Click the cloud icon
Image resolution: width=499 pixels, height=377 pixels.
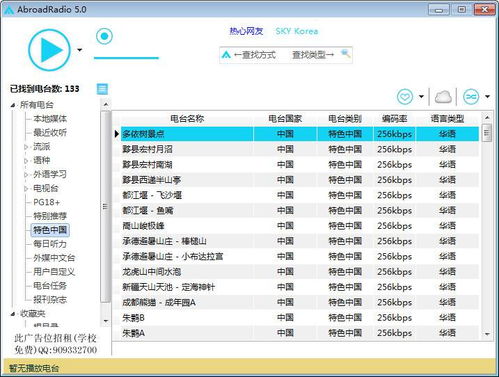443,97
